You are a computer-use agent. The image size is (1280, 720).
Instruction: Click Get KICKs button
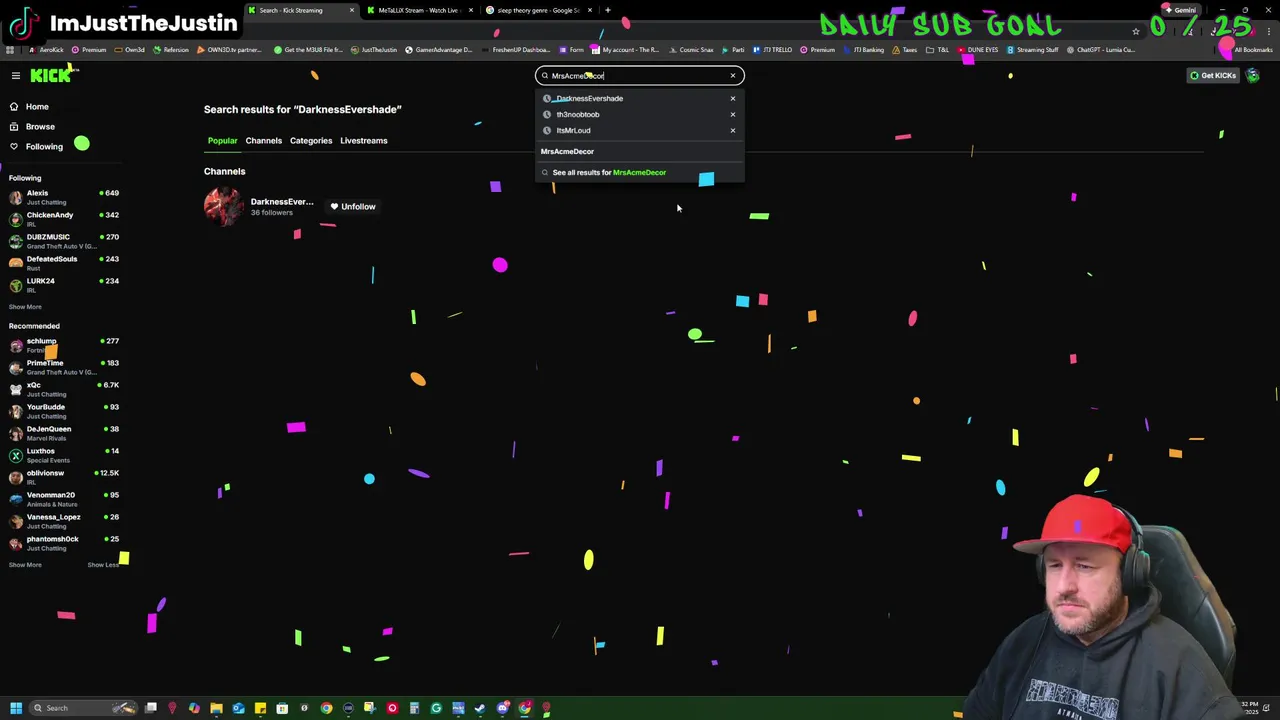1213,76
